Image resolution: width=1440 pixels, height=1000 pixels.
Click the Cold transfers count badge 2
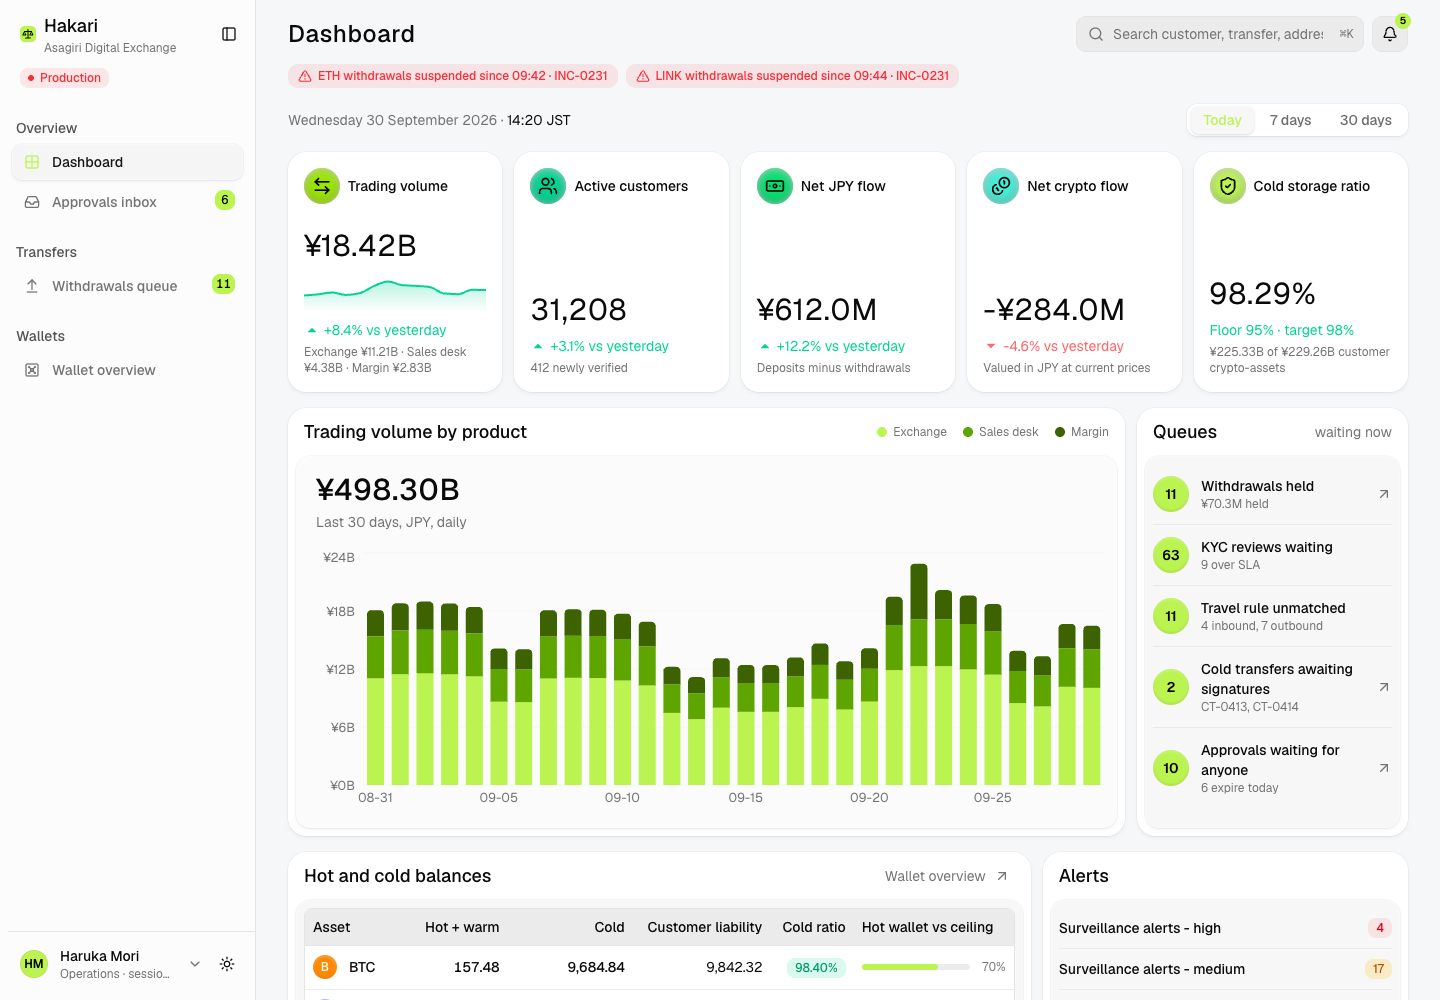point(1171,687)
